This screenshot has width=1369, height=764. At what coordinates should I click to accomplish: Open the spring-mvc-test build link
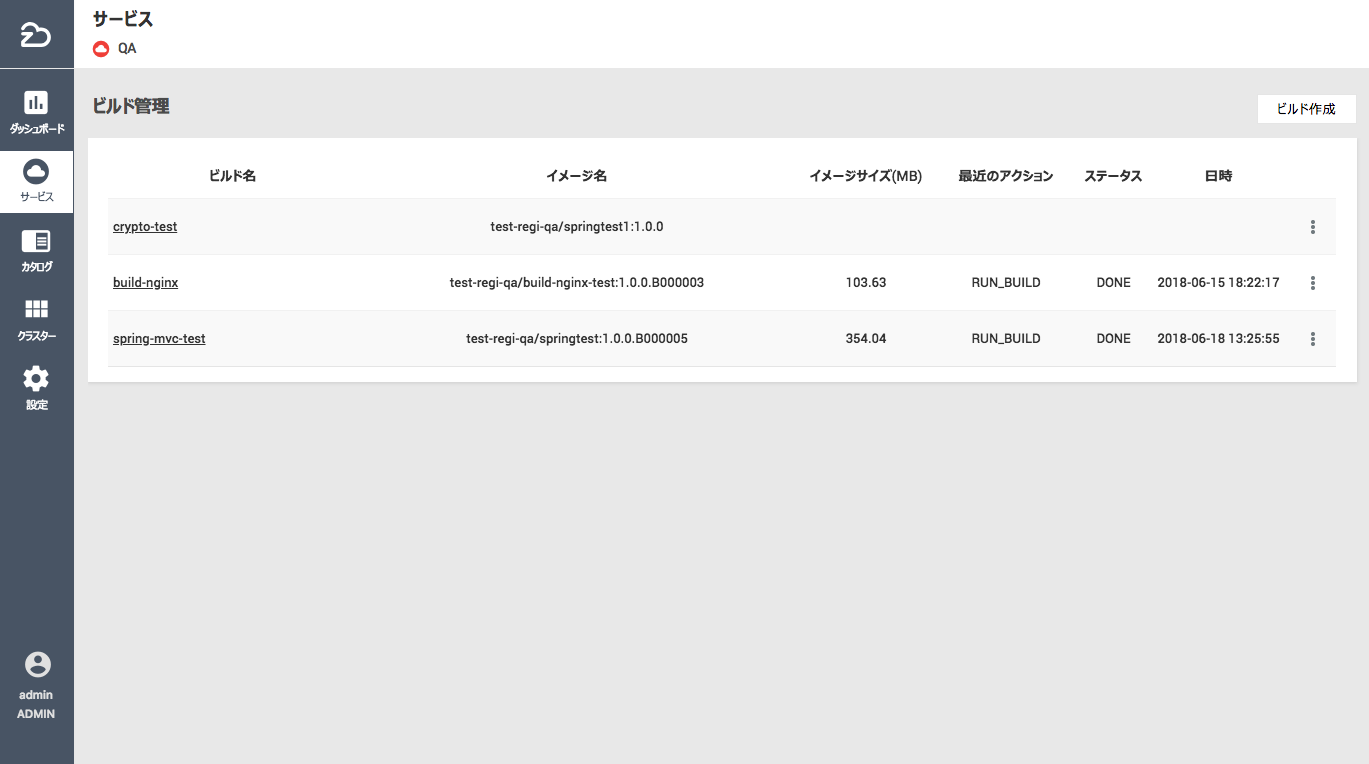[159, 339]
